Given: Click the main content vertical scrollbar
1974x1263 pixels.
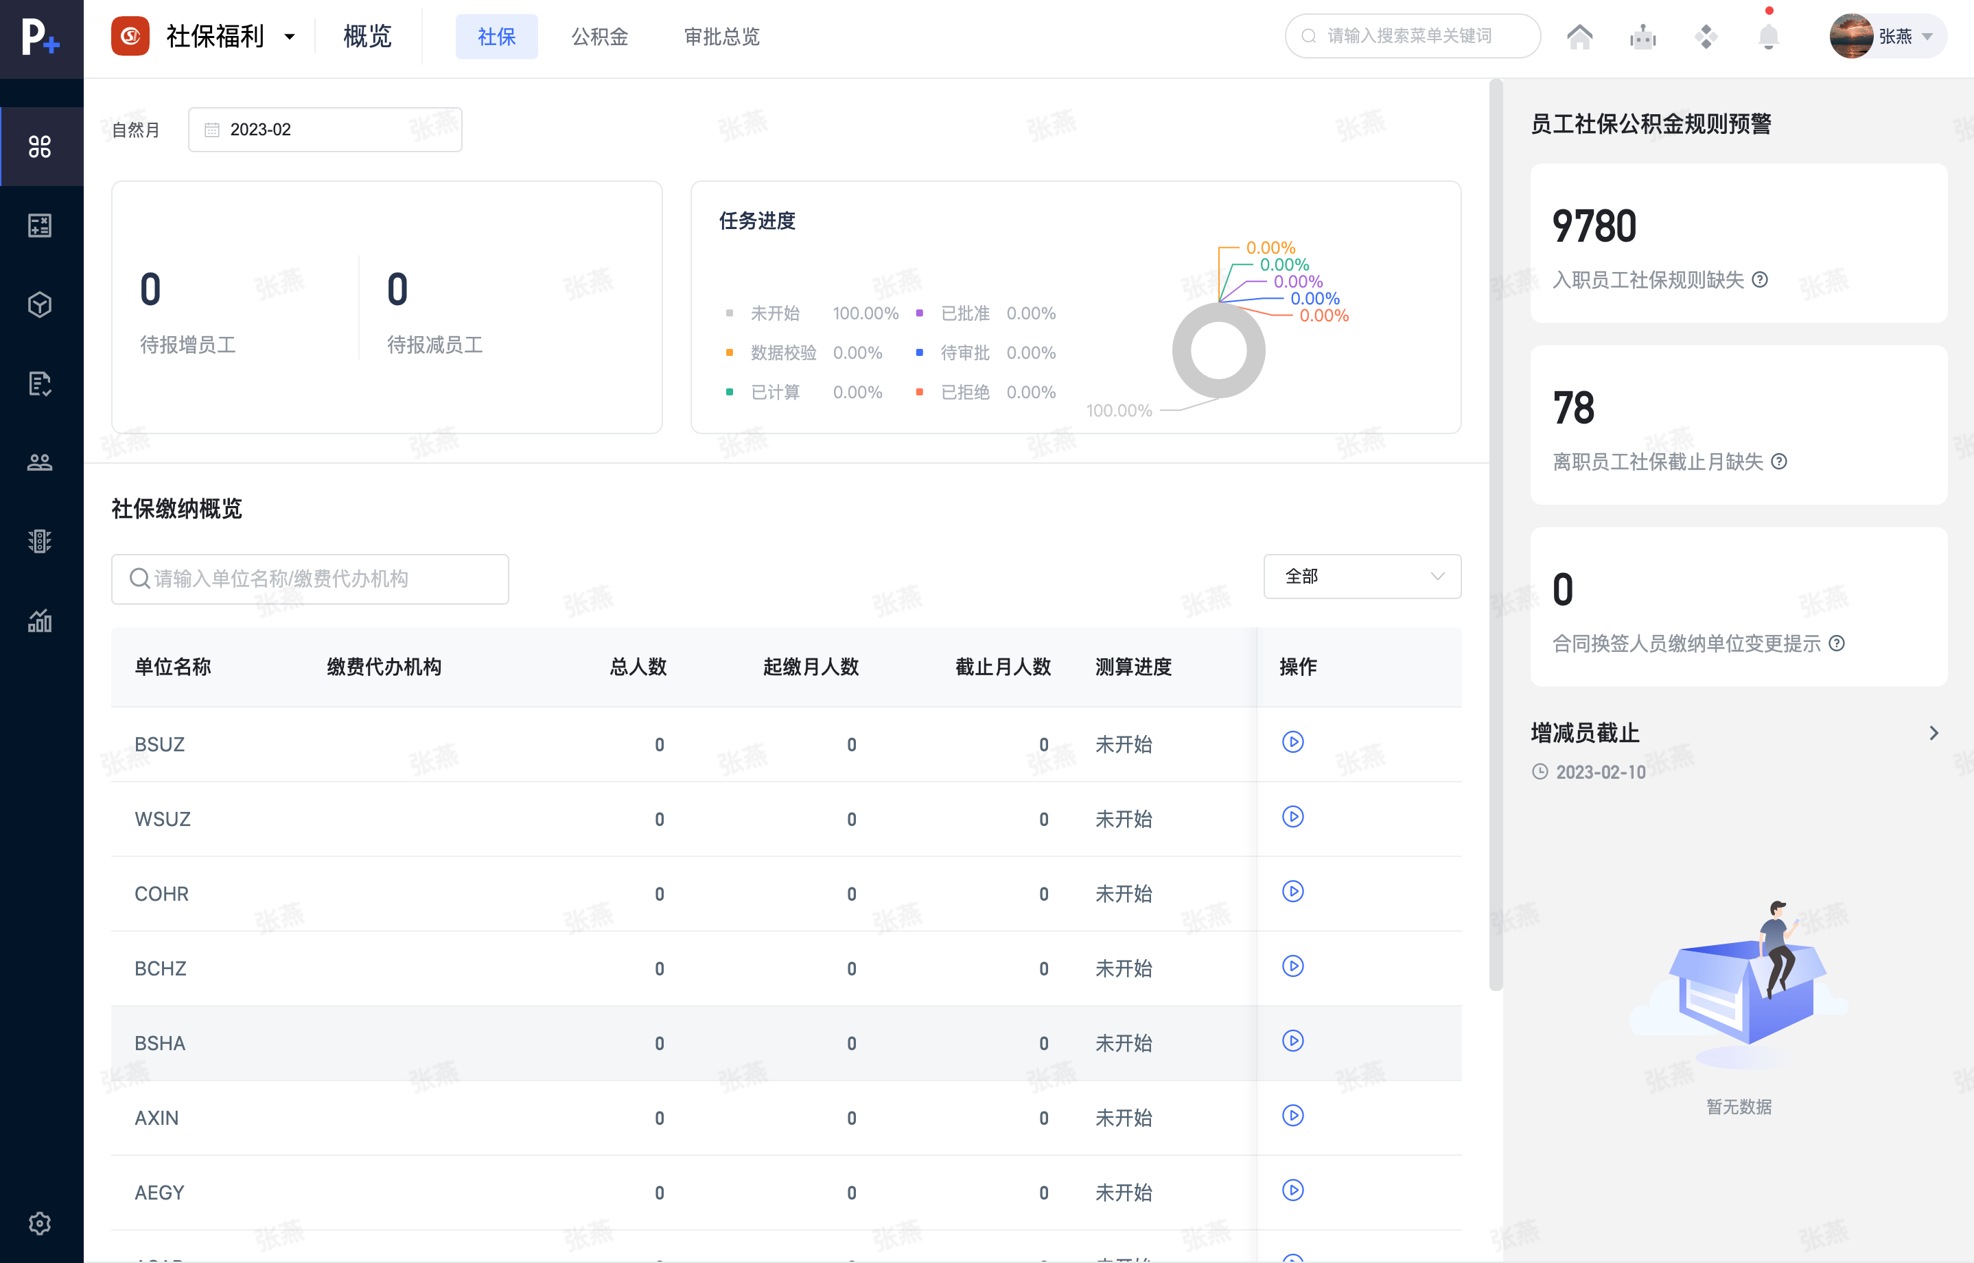Looking at the screenshot, I should click(x=1496, y=535).
